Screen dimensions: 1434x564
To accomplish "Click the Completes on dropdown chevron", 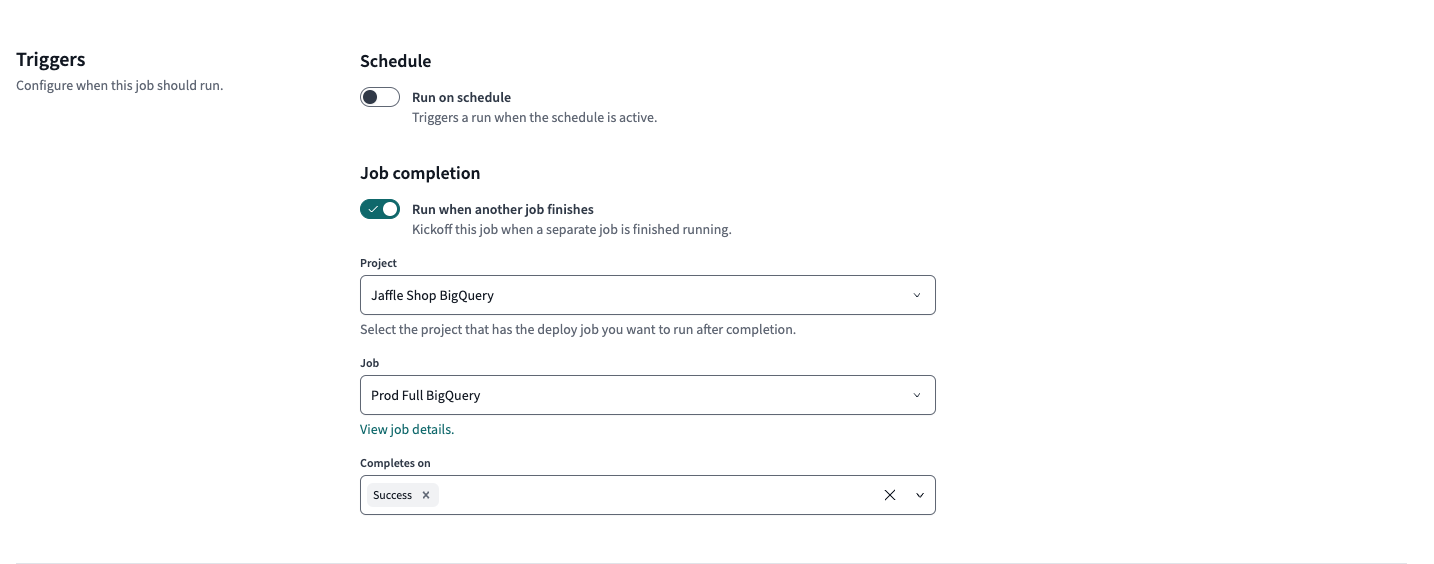I will click(x=919, y=495).
